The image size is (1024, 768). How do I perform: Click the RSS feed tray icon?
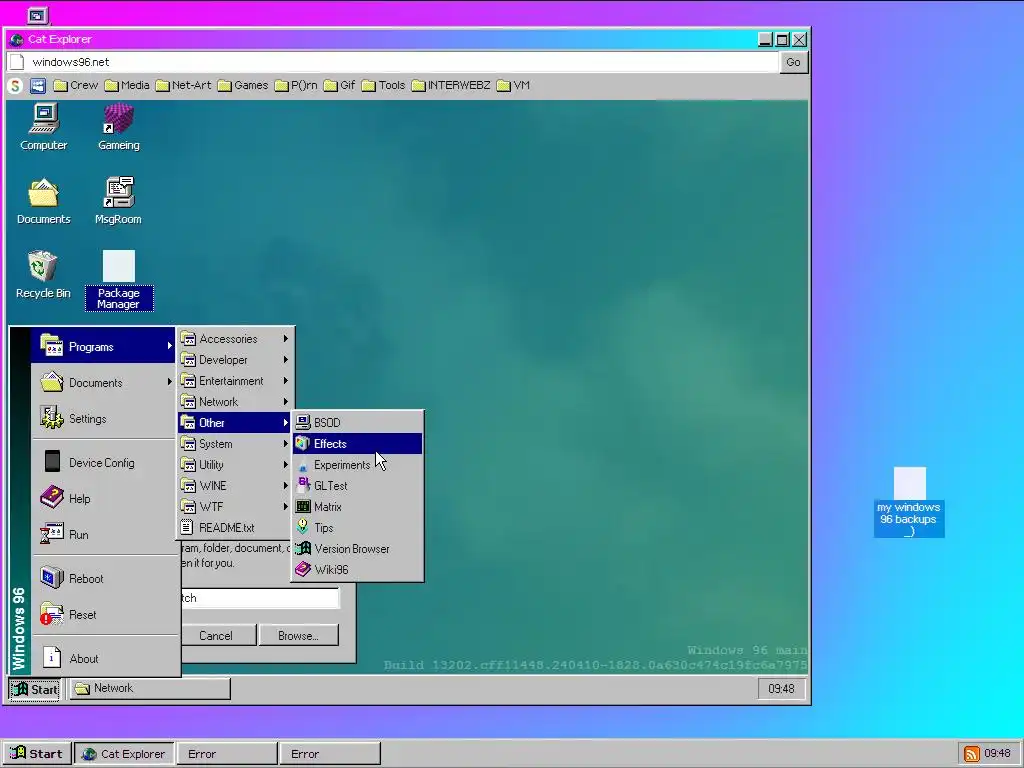(972, 754)
